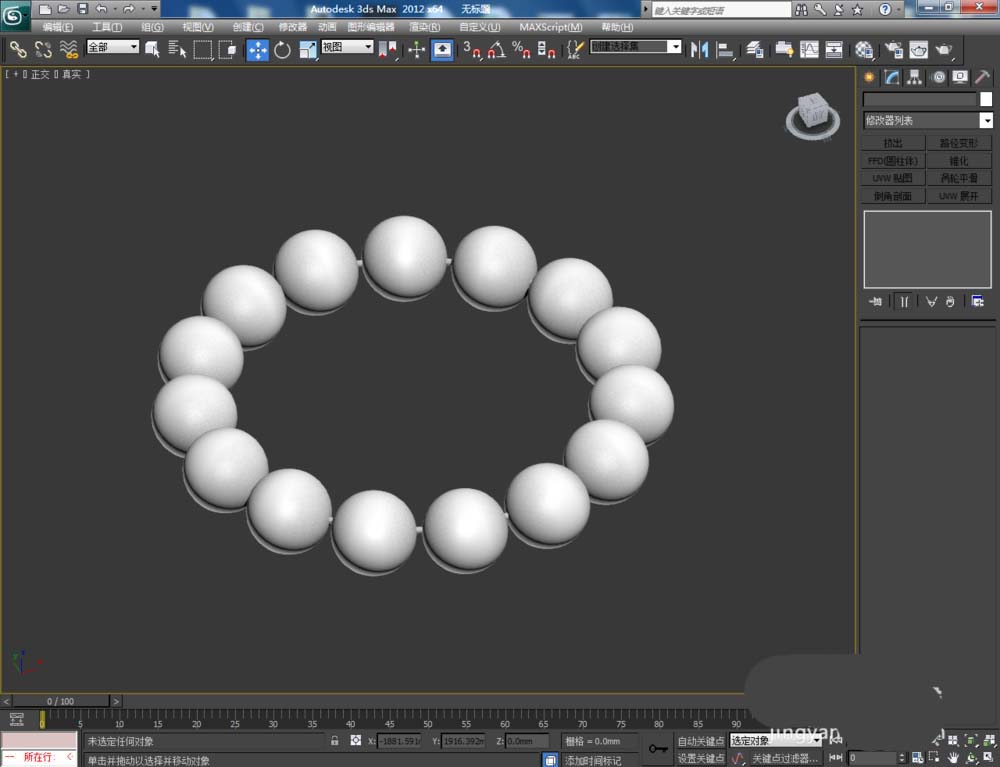Activate the Rotate tool
1000x767 pixels.
tap(282, 49)
